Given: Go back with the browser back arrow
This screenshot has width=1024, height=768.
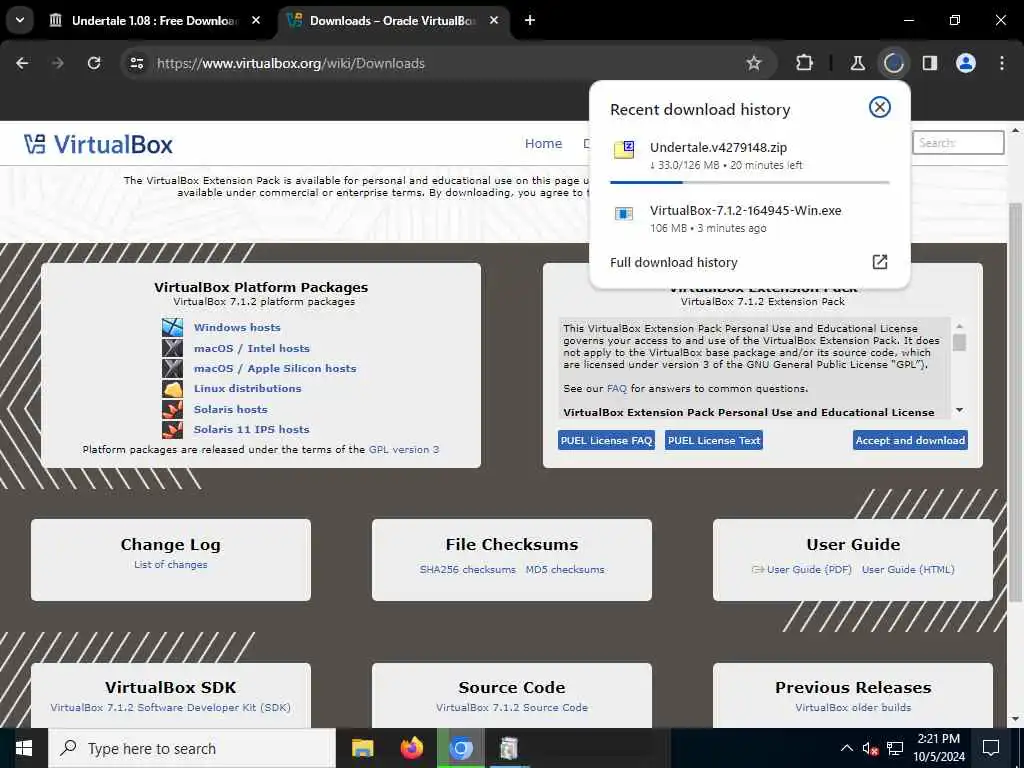Looking at the screenshot, I should click(22, 63).
